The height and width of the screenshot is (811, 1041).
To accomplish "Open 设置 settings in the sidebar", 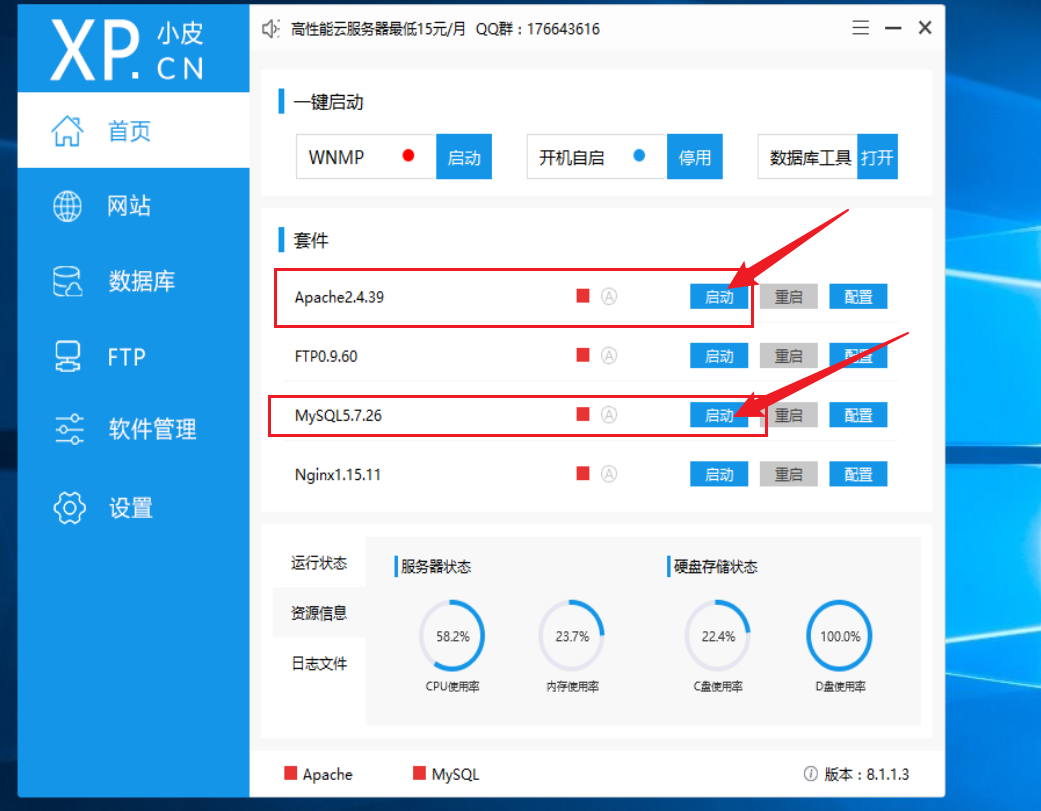I will pos(133,508).
